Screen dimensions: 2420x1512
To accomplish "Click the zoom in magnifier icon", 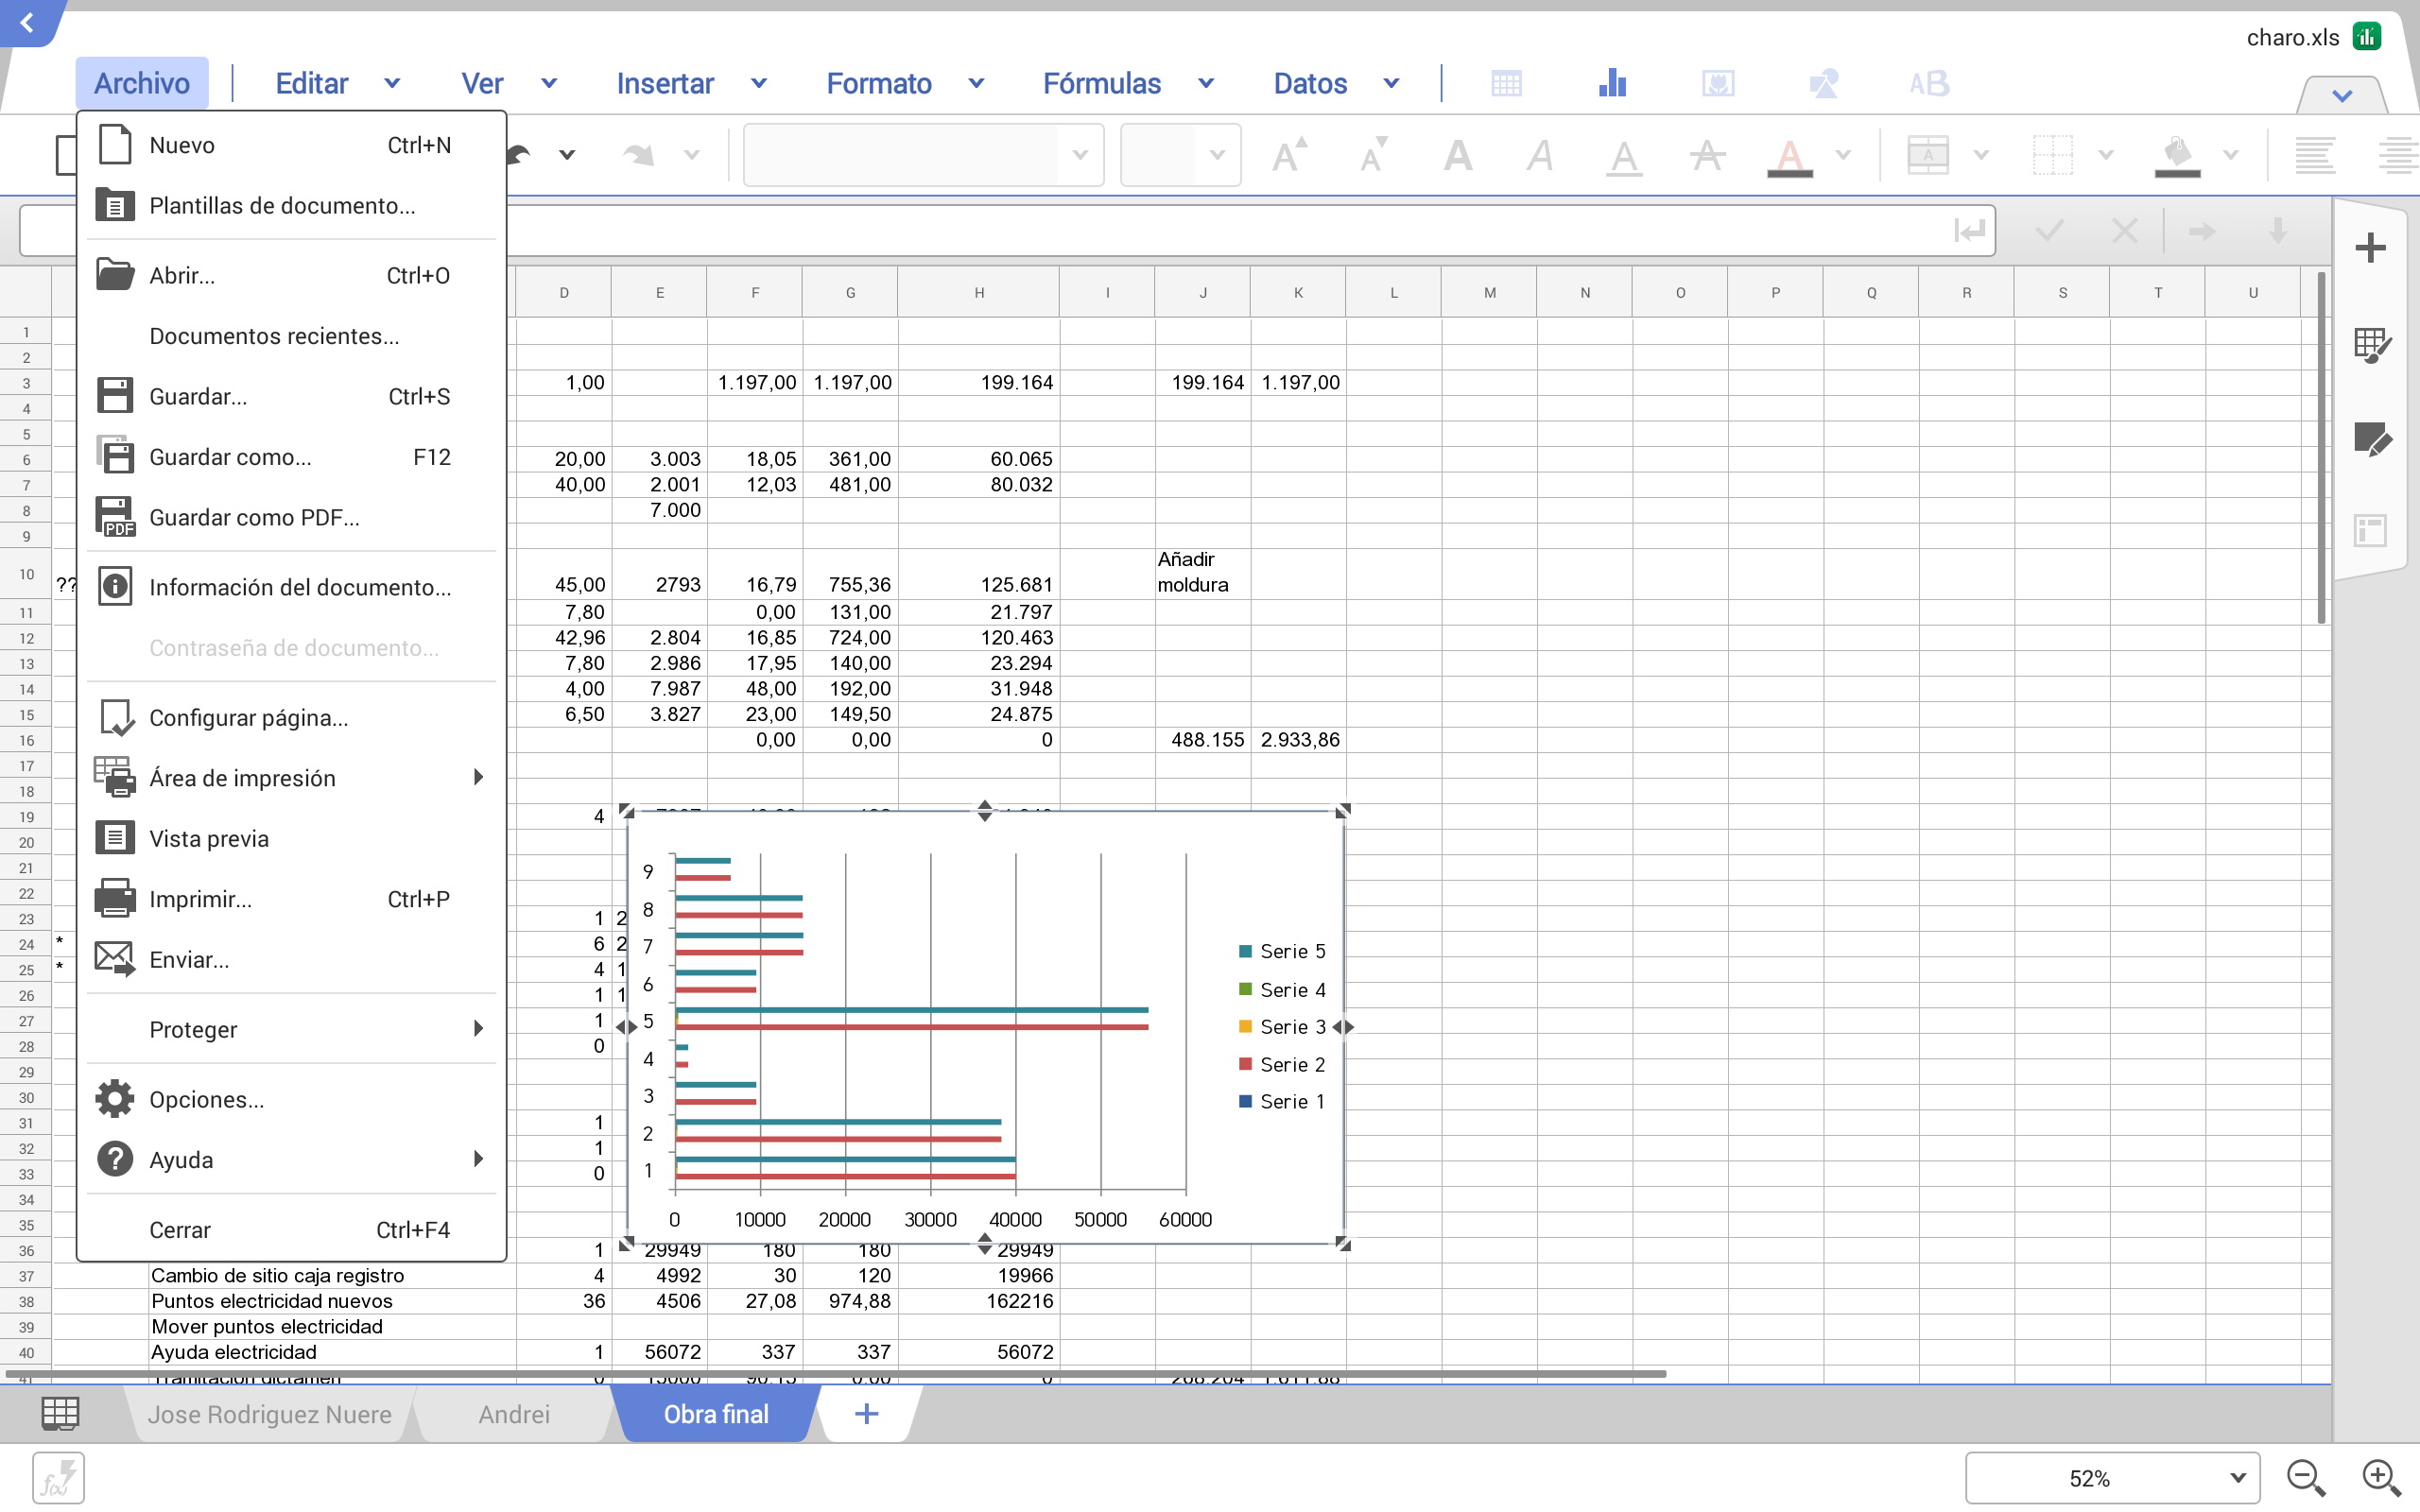I will 2381,1477.
